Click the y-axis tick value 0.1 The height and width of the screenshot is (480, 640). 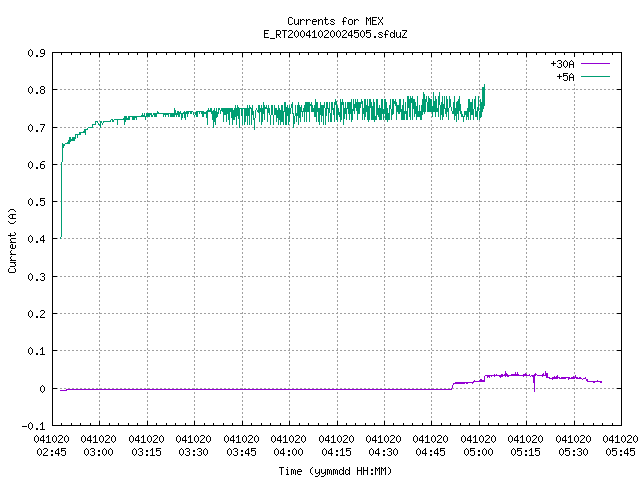point(37,351)
